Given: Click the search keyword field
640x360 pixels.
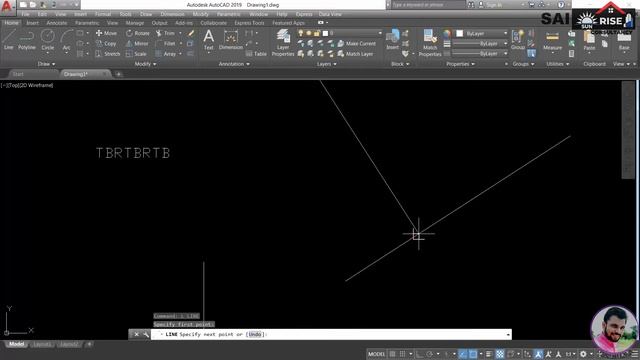Looking at the screenshot, I should (x=428, y=5).
